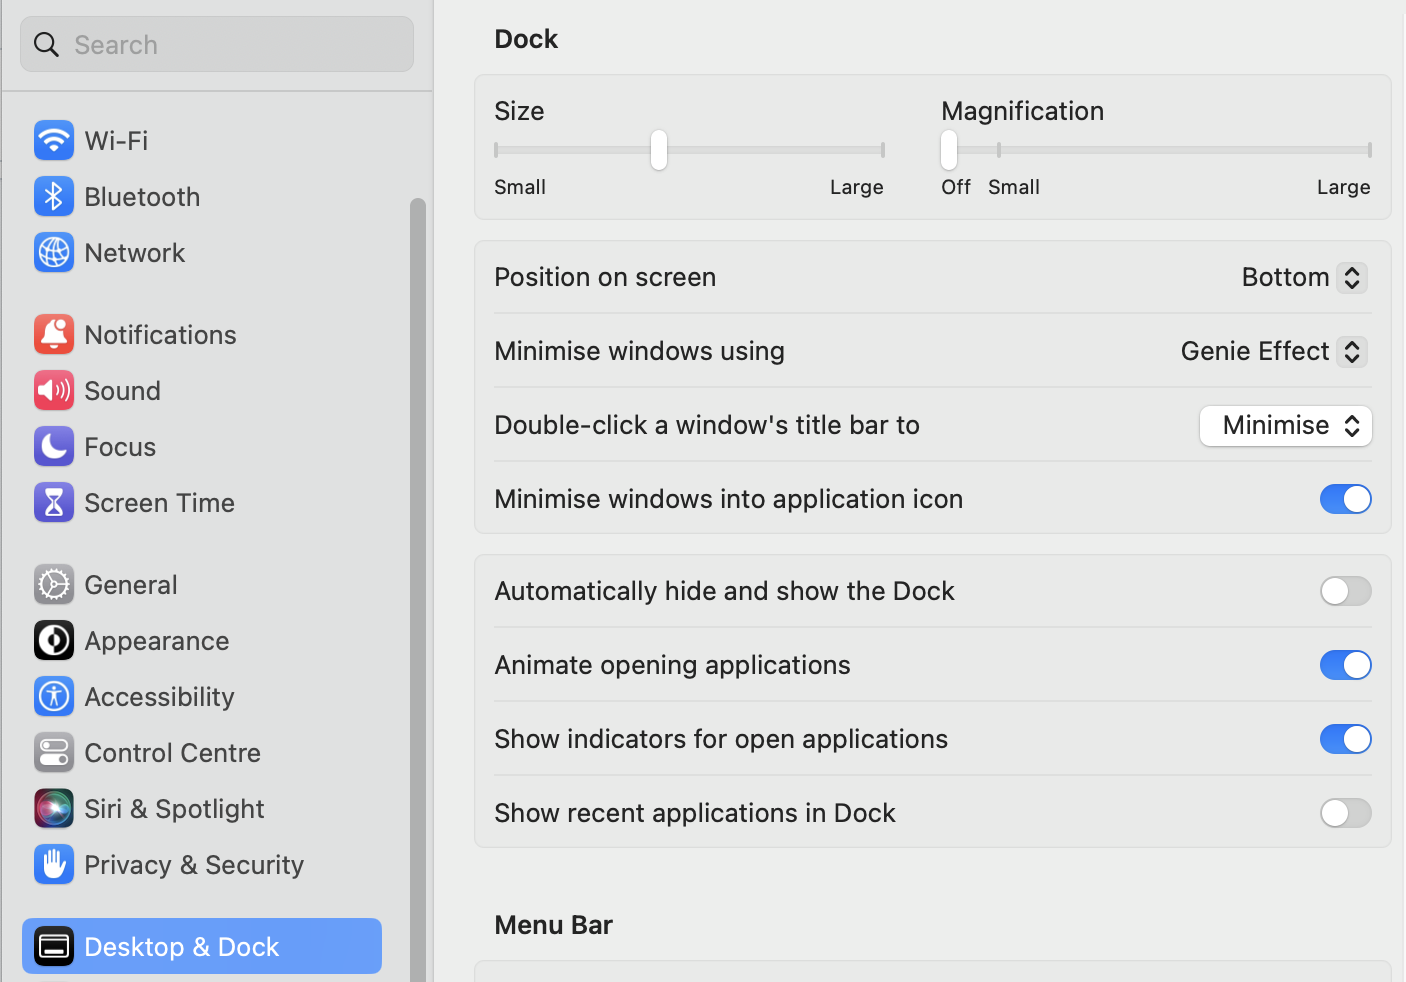1406x982 pixels.
Task: Disable Minimise windows into application icon
Action: pyautogui.click(x=1345, y=499)
